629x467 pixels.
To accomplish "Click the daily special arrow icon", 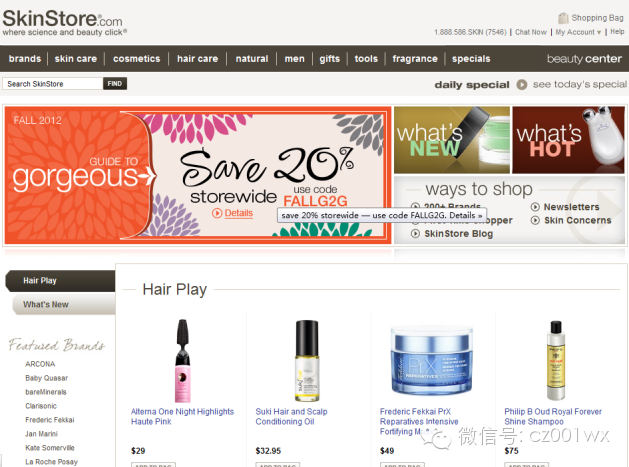I will click(523, 85).
